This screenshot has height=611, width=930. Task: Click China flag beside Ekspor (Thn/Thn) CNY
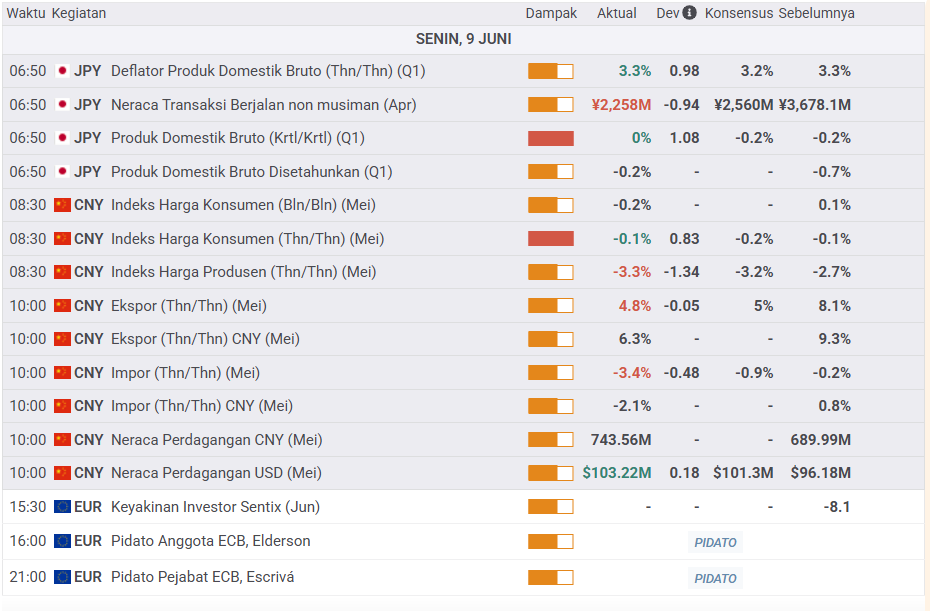click(x=62, y=339)
